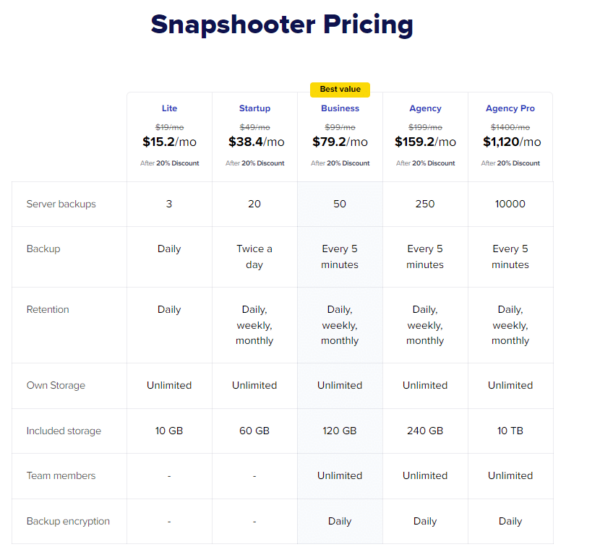600x552 pixels.
Task: Click the $159.2/mo Agency price
Action: (425, 142)
